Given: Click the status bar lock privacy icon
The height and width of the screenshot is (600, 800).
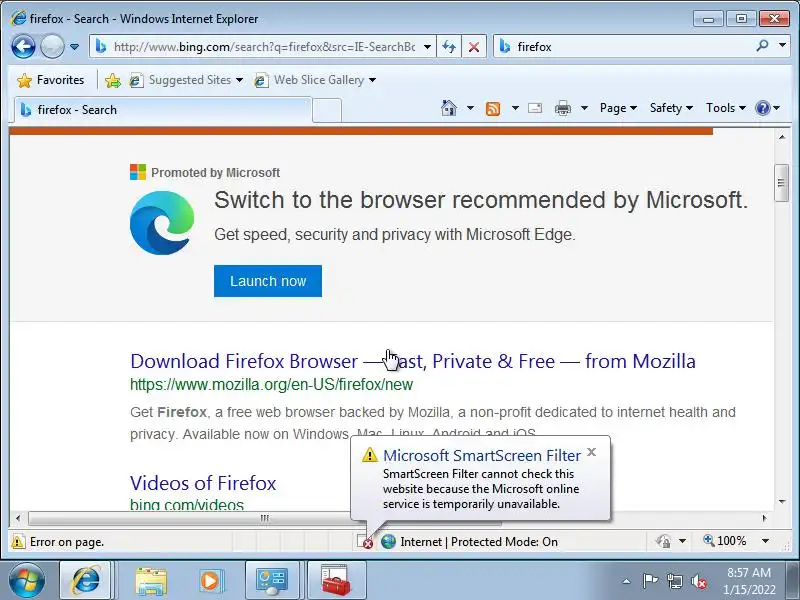Looking at the screenshot, I should coord(663,541).
